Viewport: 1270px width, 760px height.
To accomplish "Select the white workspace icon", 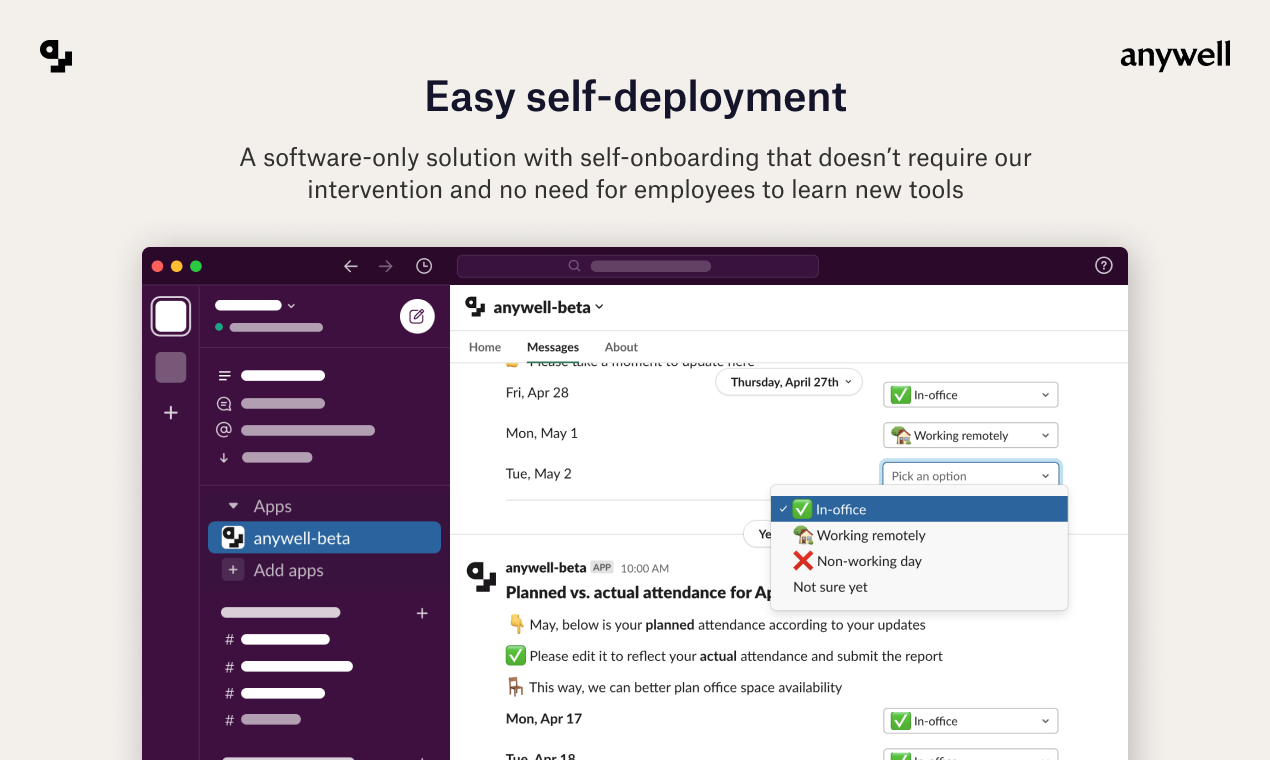I will (171, 316).
